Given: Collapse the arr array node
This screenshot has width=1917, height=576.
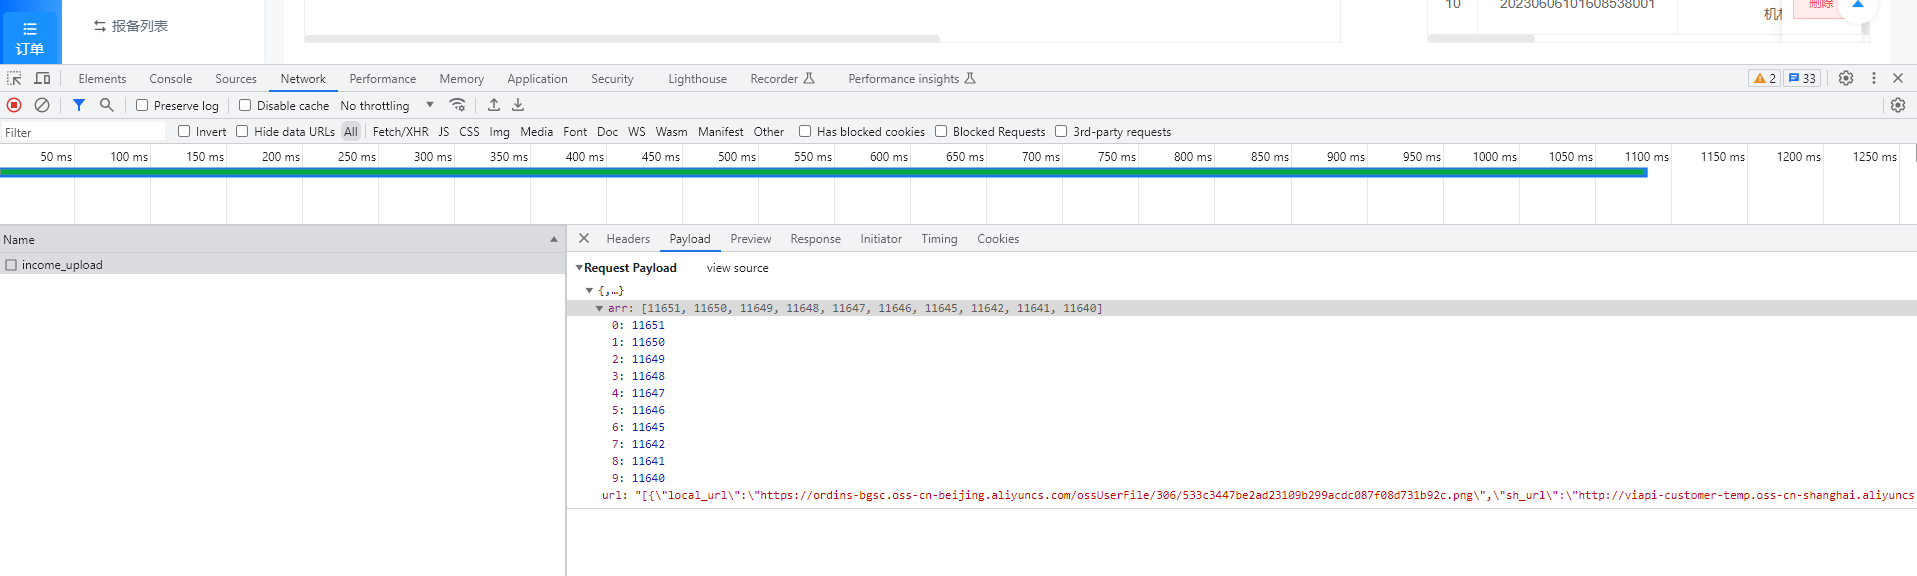Looking at the screenshot, I should tap(599, 309).
